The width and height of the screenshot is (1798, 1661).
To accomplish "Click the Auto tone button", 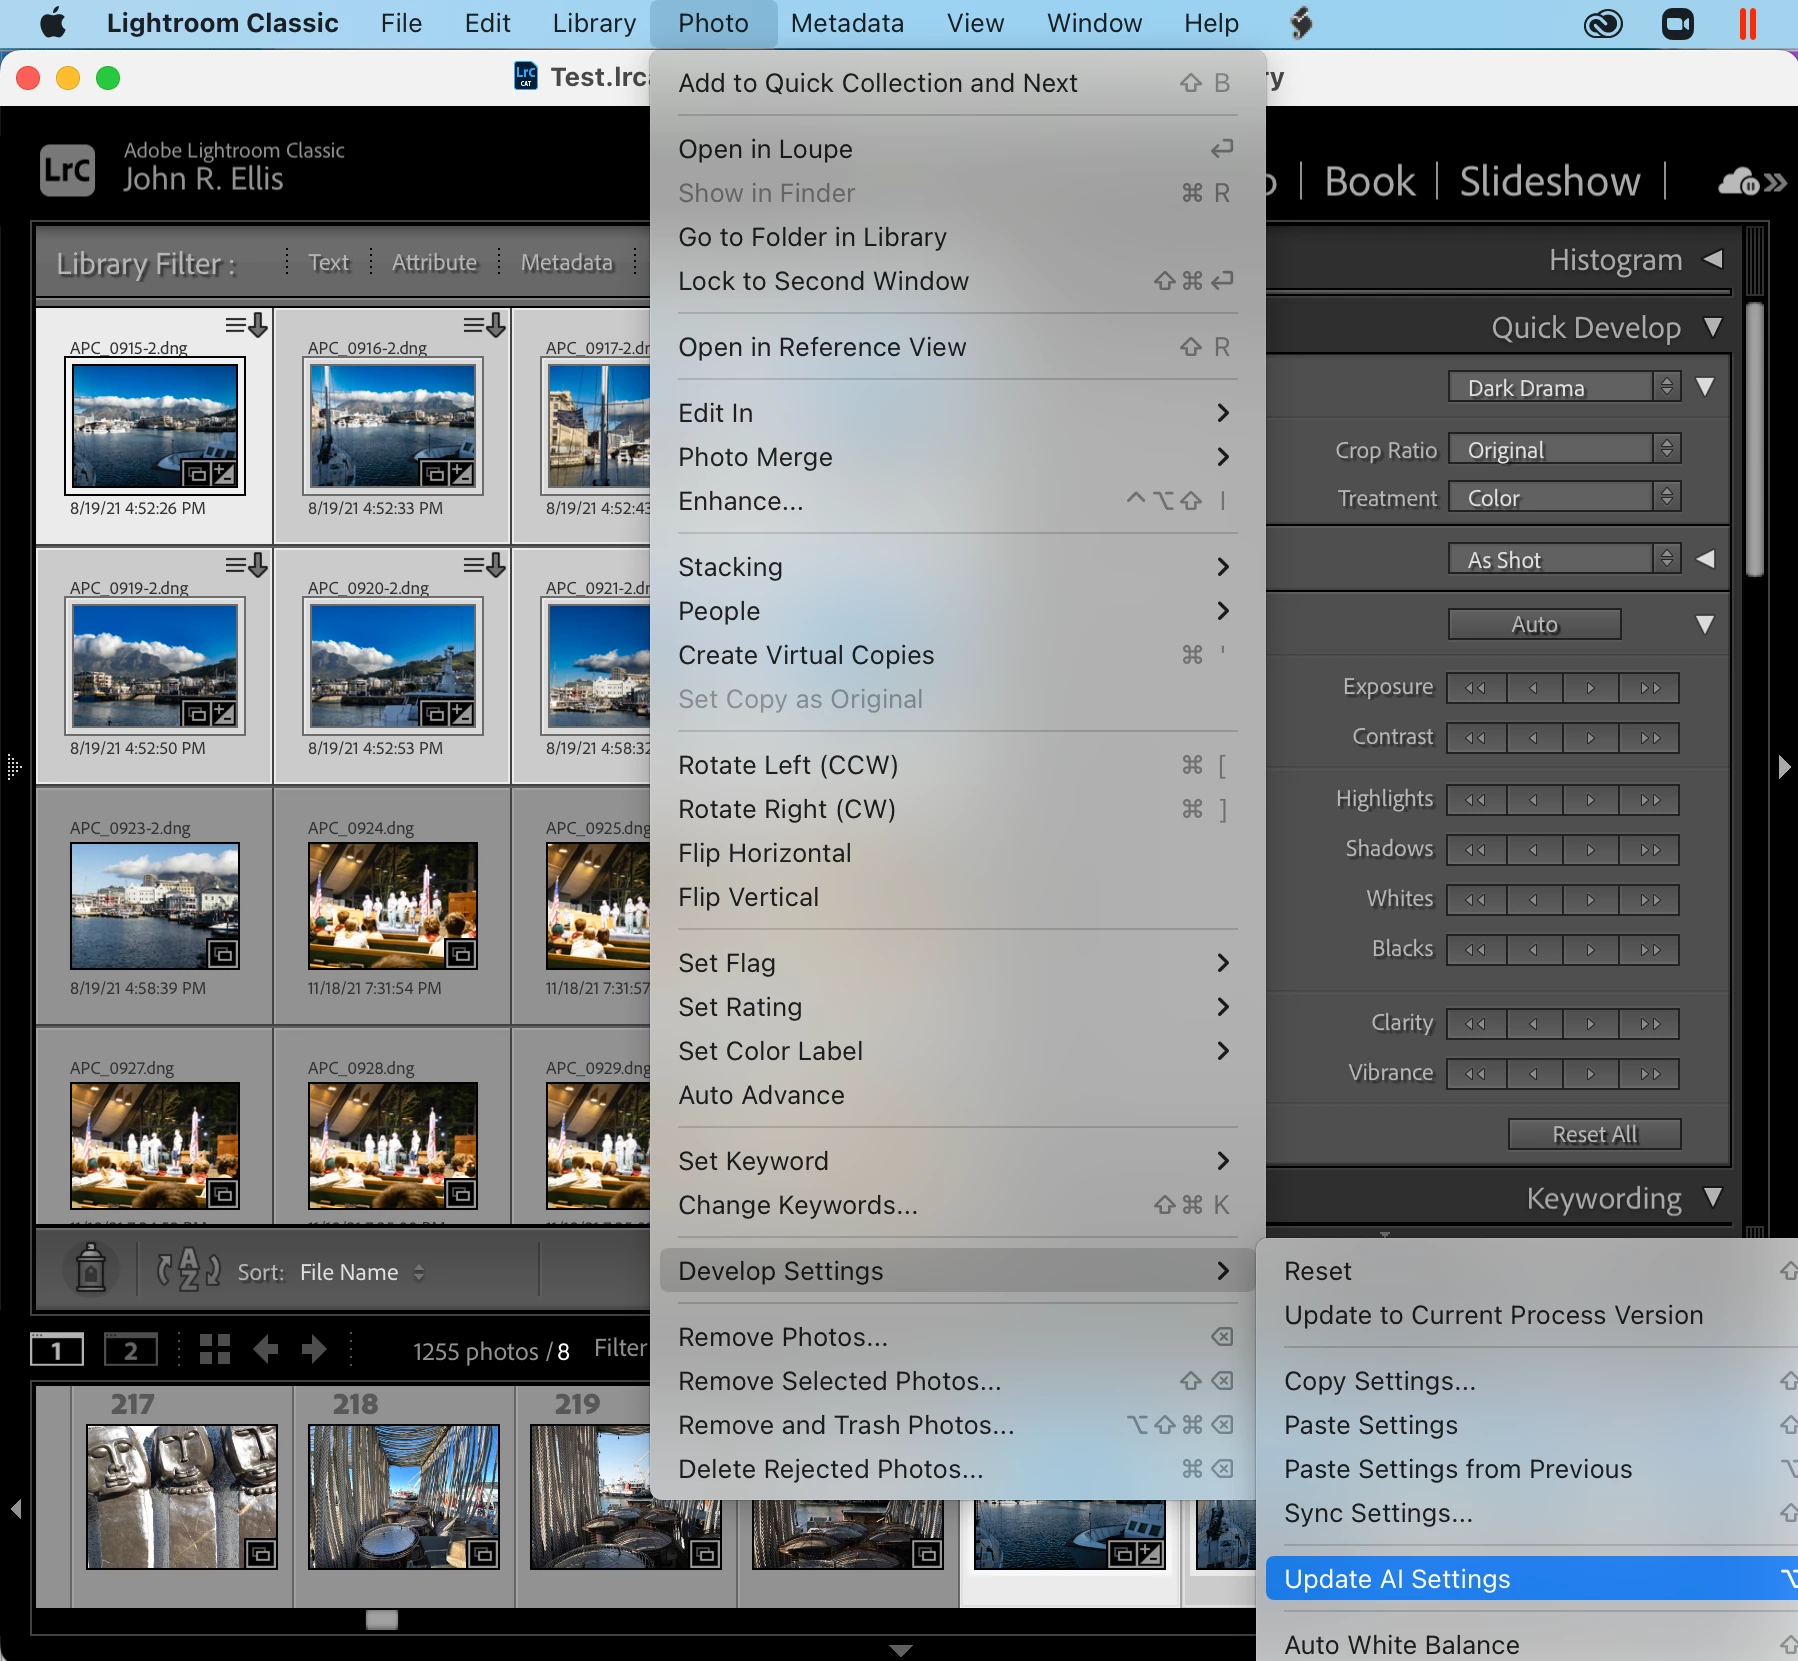I will tap(1535, 624).
